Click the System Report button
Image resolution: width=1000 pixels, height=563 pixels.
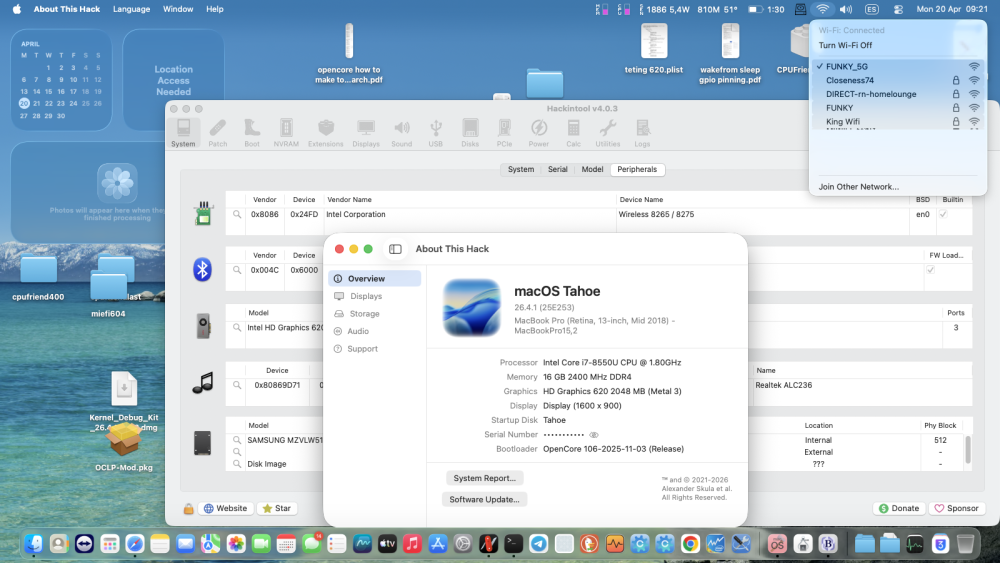[x=485, y=478]
